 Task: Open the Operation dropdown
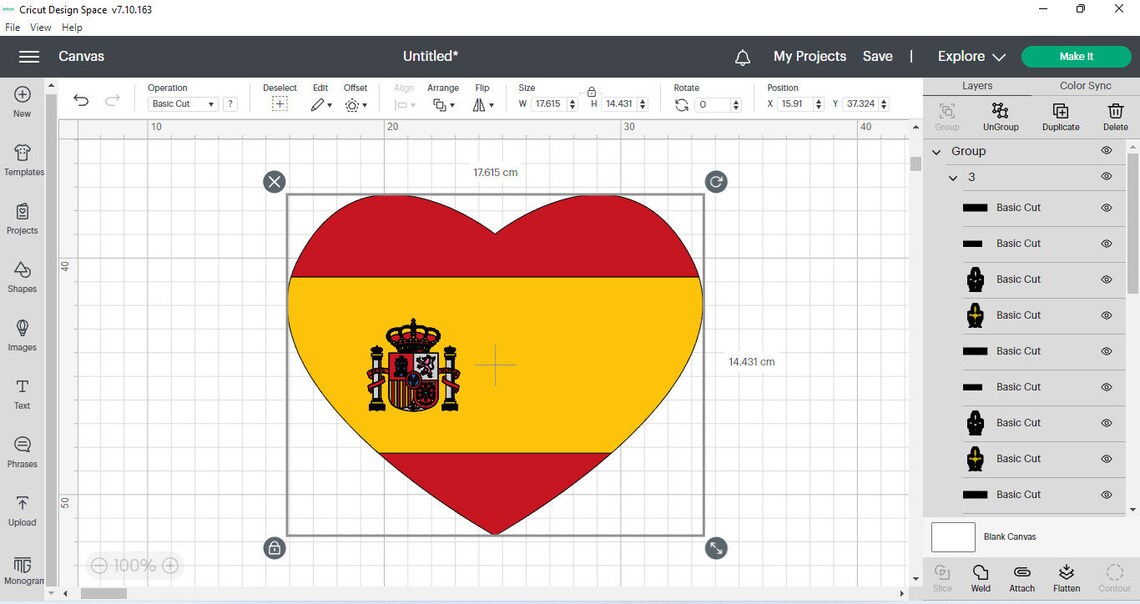click(182, 103)
